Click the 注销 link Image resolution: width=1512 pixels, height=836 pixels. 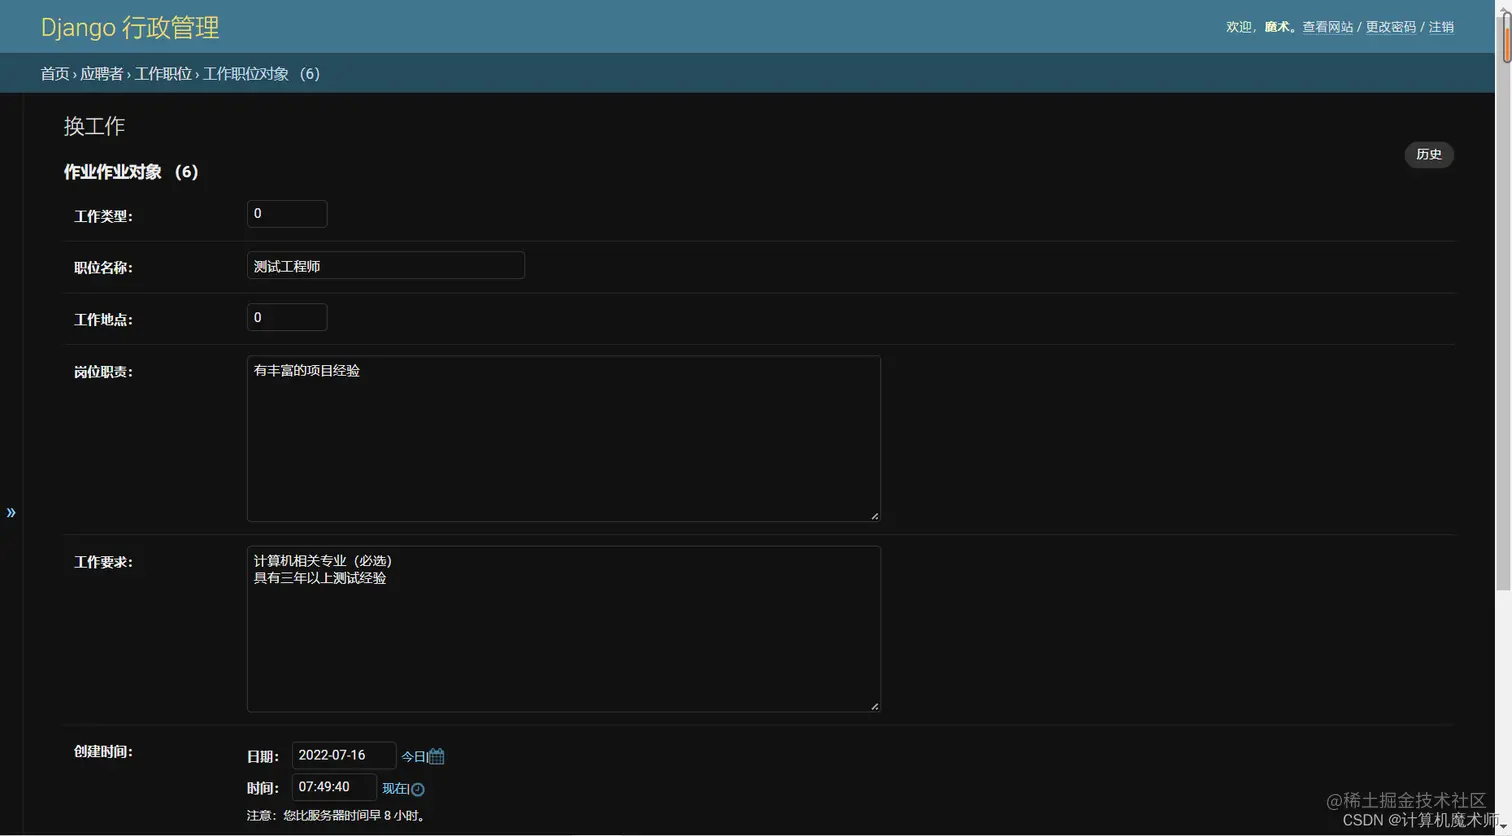point(1441,27)
